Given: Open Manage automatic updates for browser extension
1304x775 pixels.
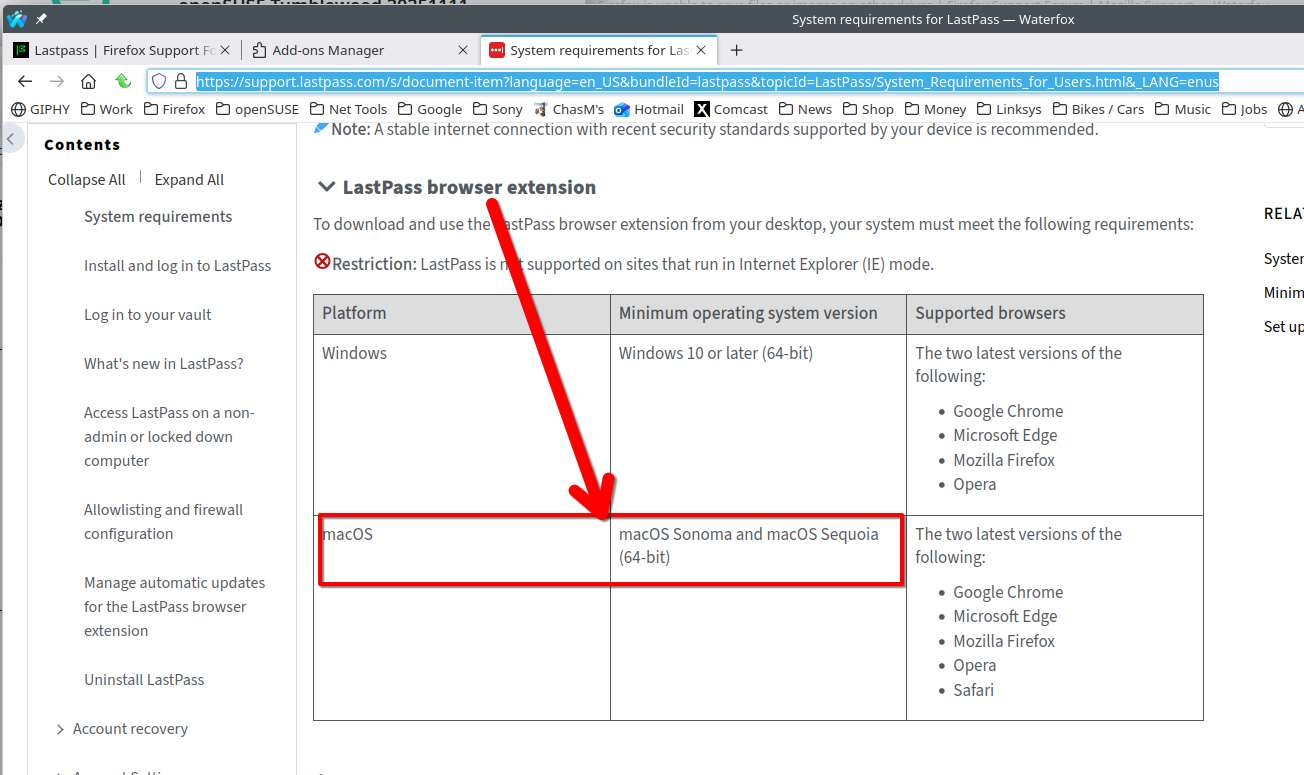Looking at the screenshot, I should [175, 607].
